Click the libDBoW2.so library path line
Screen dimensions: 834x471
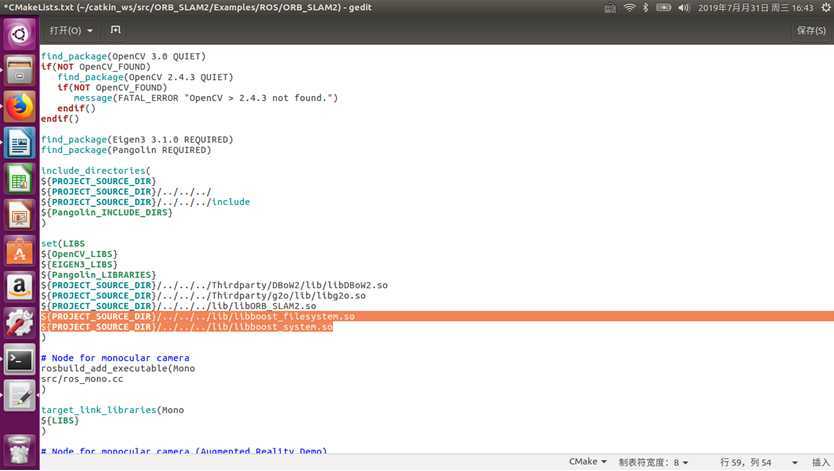click(x=214, y=285)
